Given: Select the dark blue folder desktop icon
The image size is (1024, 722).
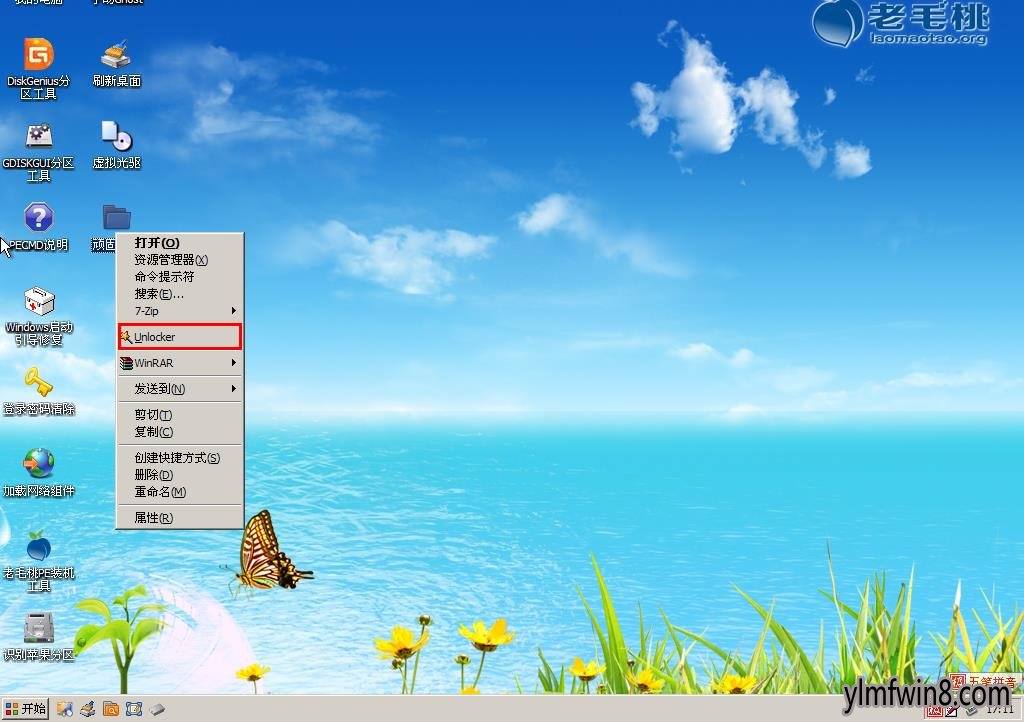Looking at the screenshot, I should pyautogui.click(x=116, y=217).
